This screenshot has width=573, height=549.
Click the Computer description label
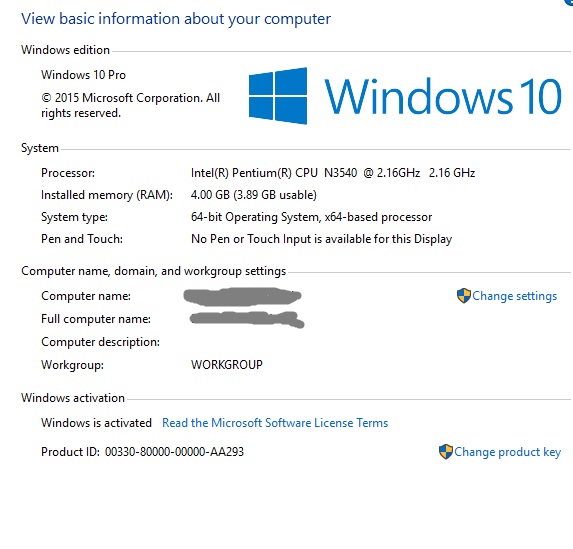100,342
